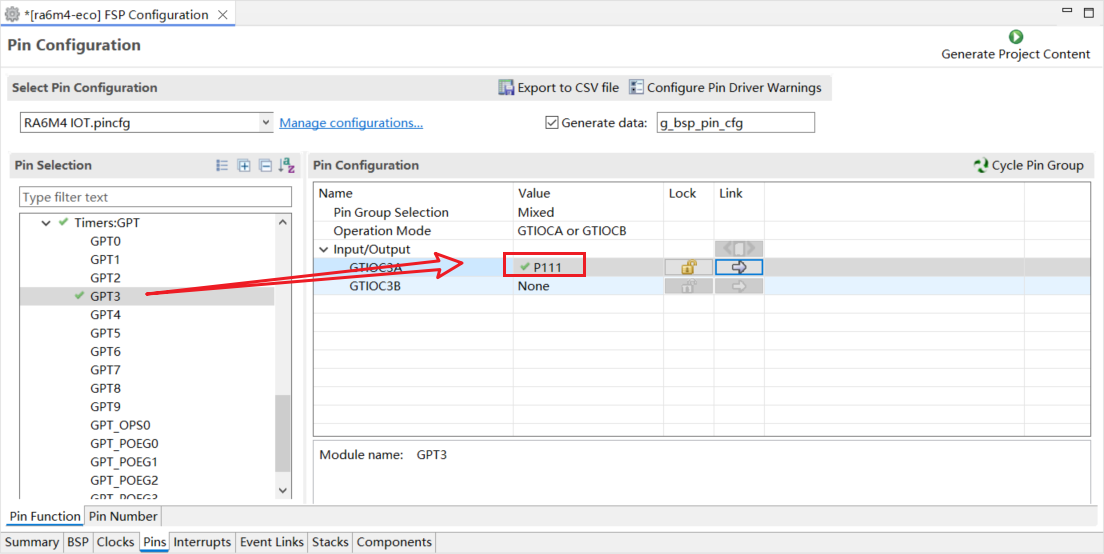
Task: Click the Export to CSV file icon
Action: coord(506,87)
